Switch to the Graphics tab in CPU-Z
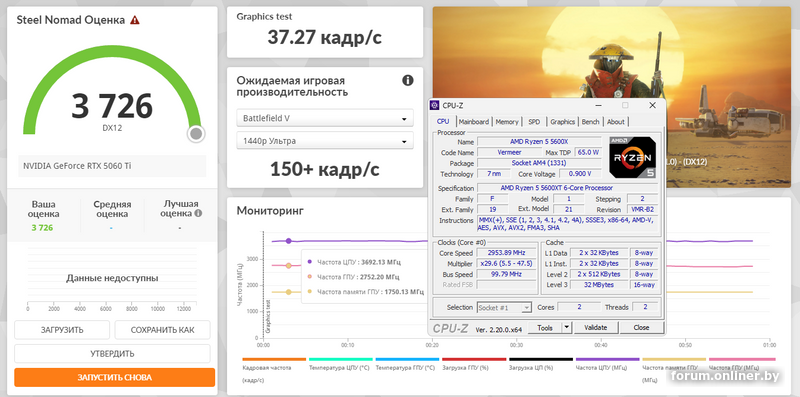The height and width of the screenshot is (397, 800). click(562, 122)
